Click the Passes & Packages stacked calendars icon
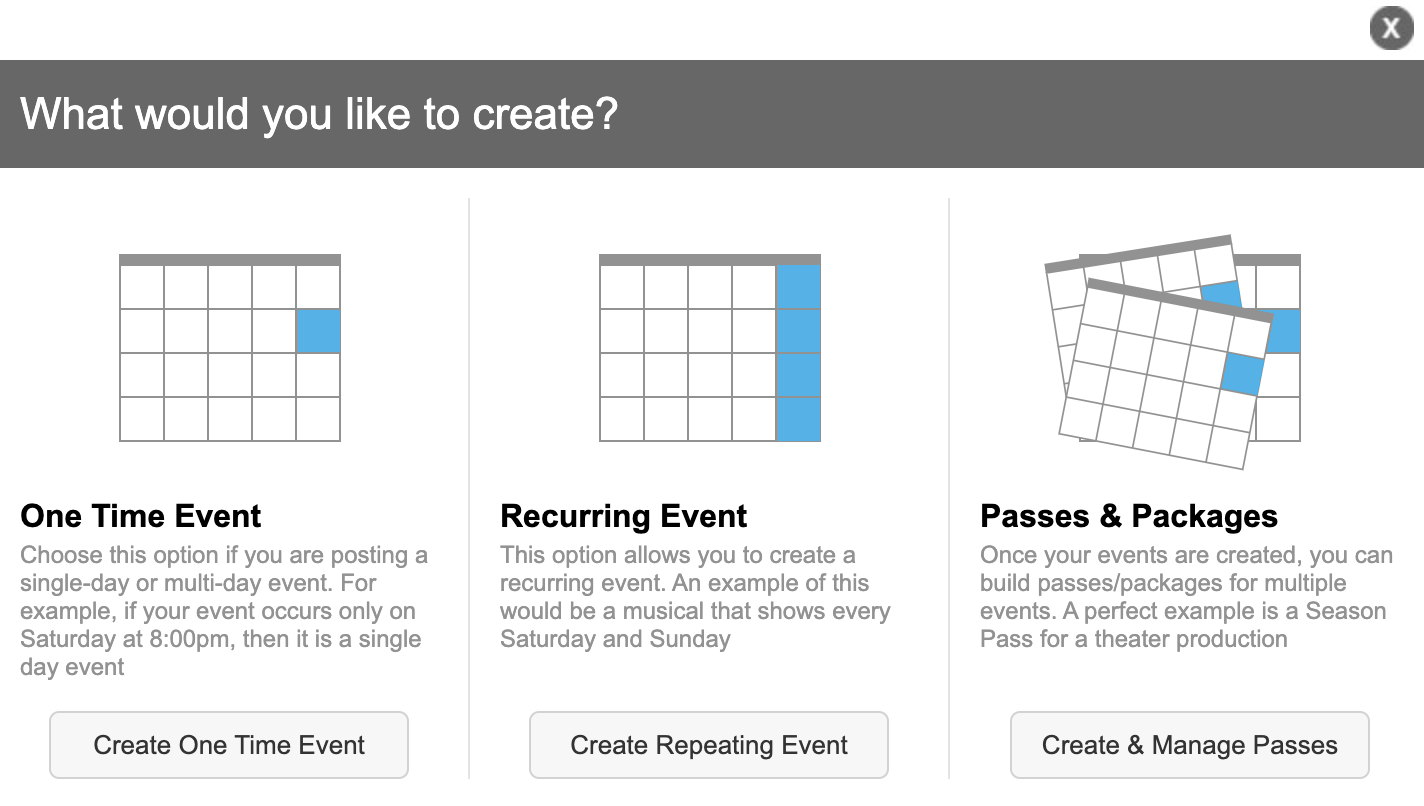 point(1172,351)
